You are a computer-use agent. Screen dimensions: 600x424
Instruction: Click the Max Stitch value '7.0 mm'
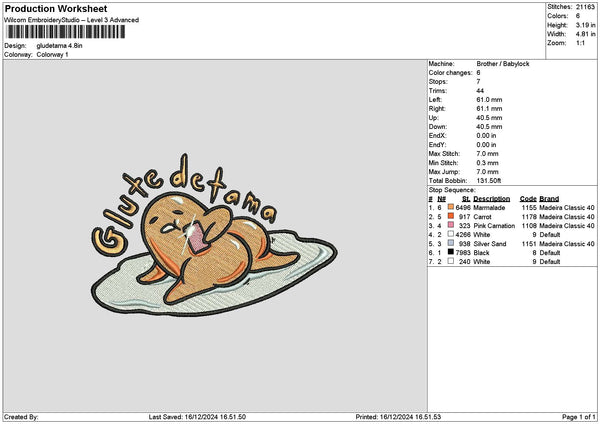[487, 153]
